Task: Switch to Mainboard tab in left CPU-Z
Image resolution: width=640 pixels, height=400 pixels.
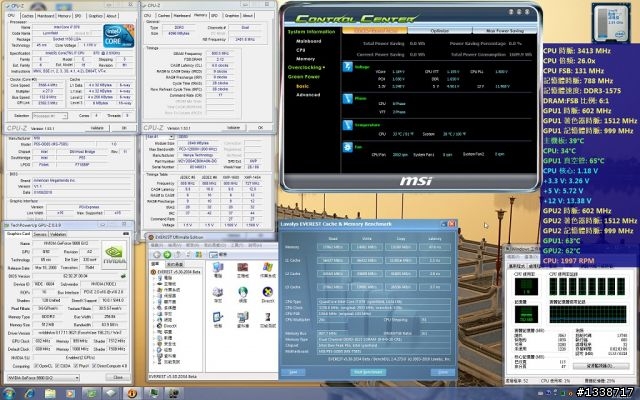Action: click(x=46, y=16)
